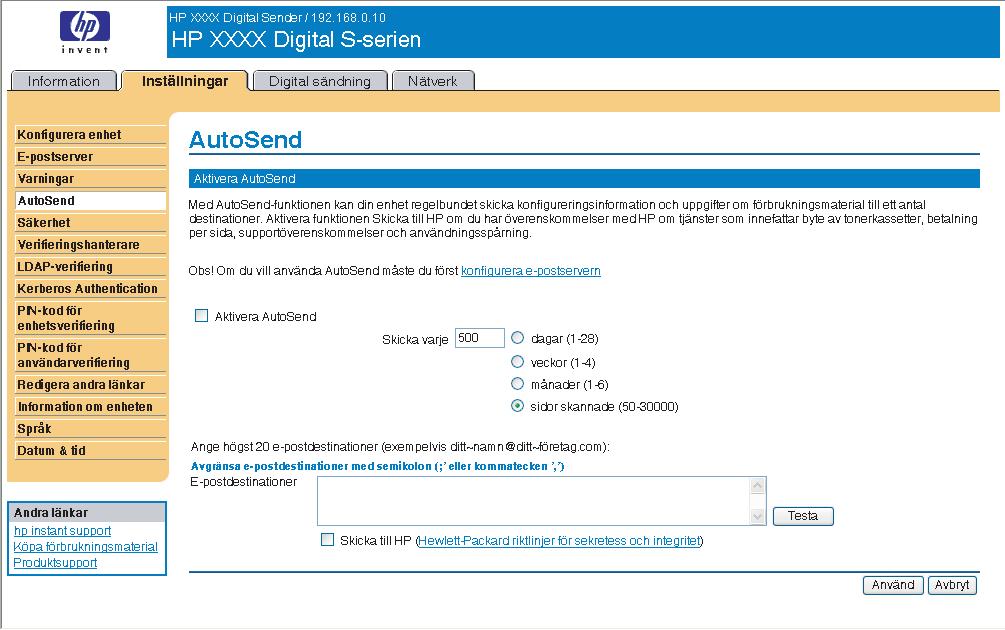Viewport: 1005px width, 630px height.
Task: Enable the Aktivera AutoSend checkbox
Action: click(x=201, y=315)
